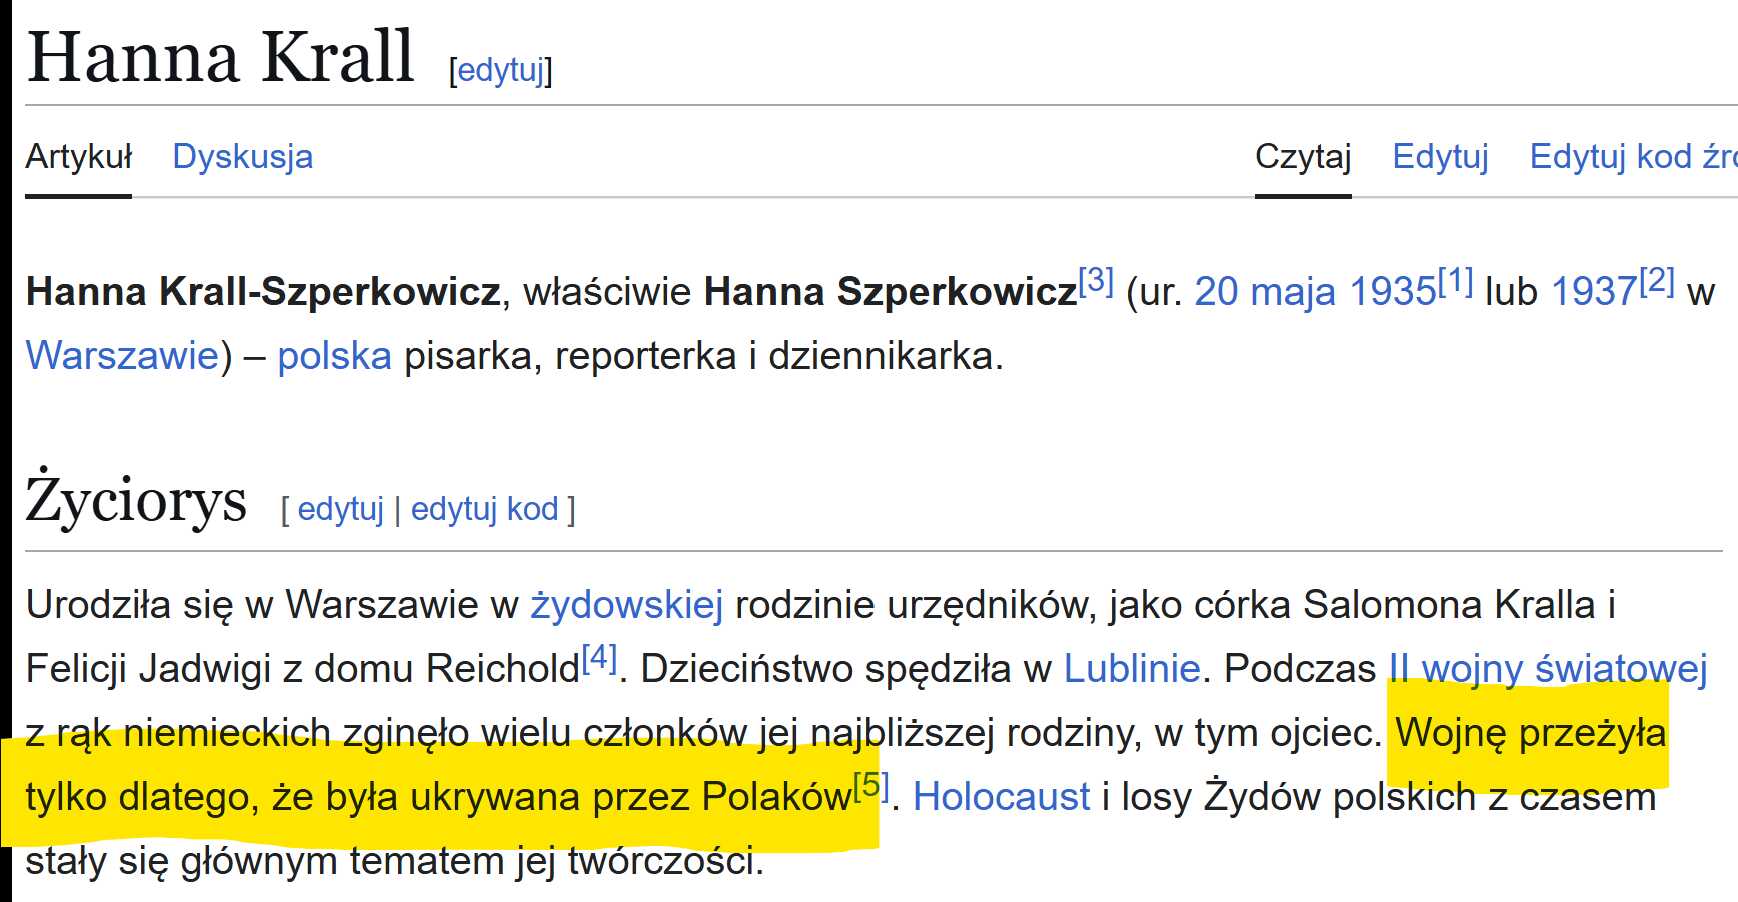Image resolution: width=1738 pixels, height=902 pixels.
Task: Open the Warszawie link
Action: [x=122, y=356]
